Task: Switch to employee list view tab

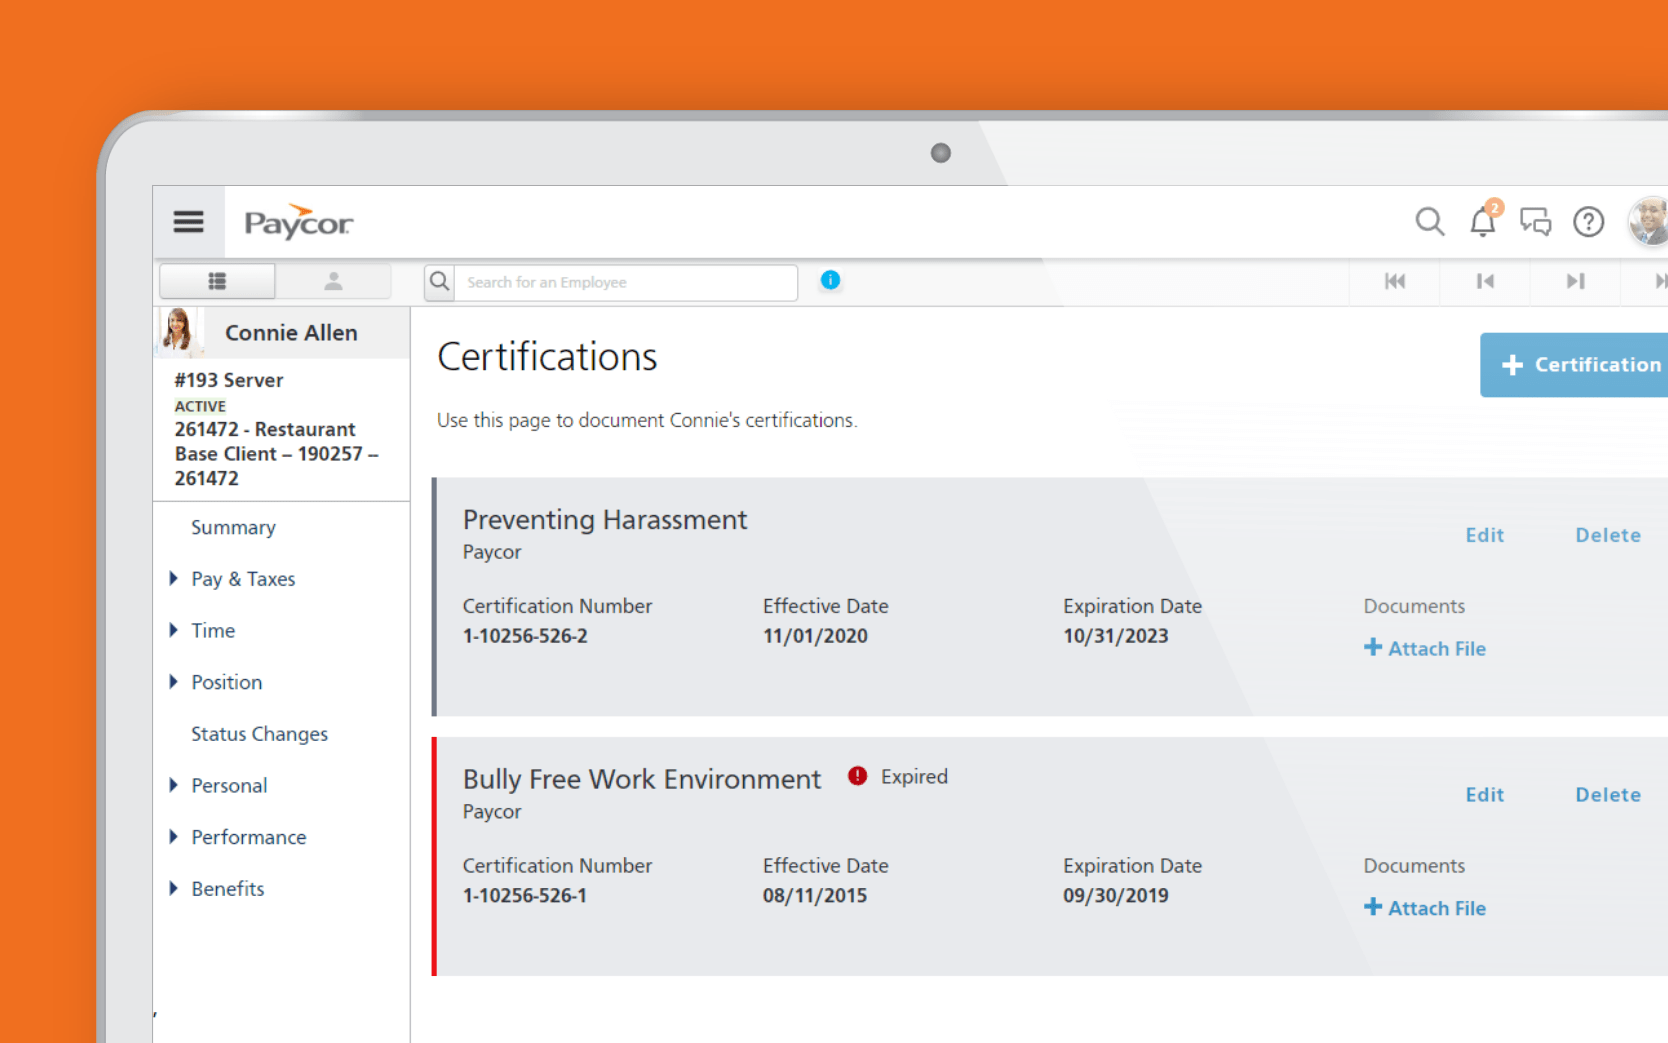Action: [x=217, y=281]
